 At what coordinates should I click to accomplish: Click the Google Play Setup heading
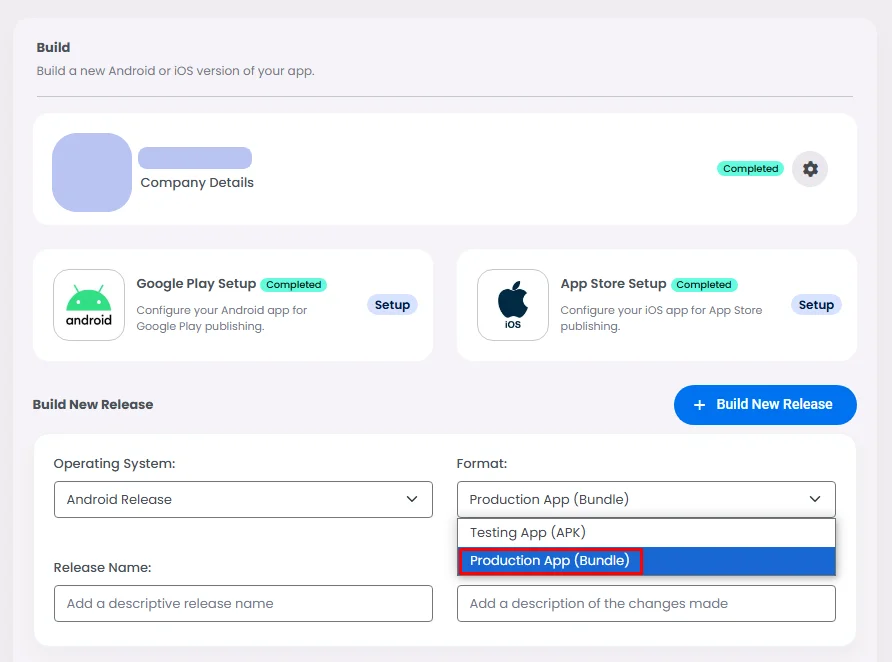coord(196,284)
